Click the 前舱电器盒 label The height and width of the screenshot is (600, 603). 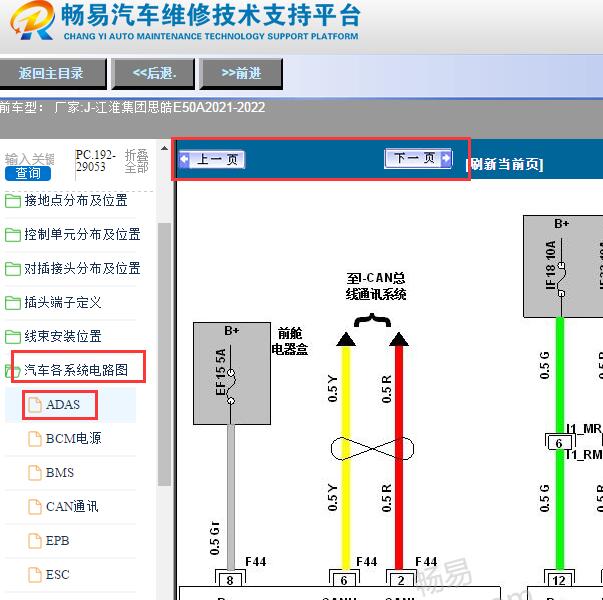coord(290,341)
